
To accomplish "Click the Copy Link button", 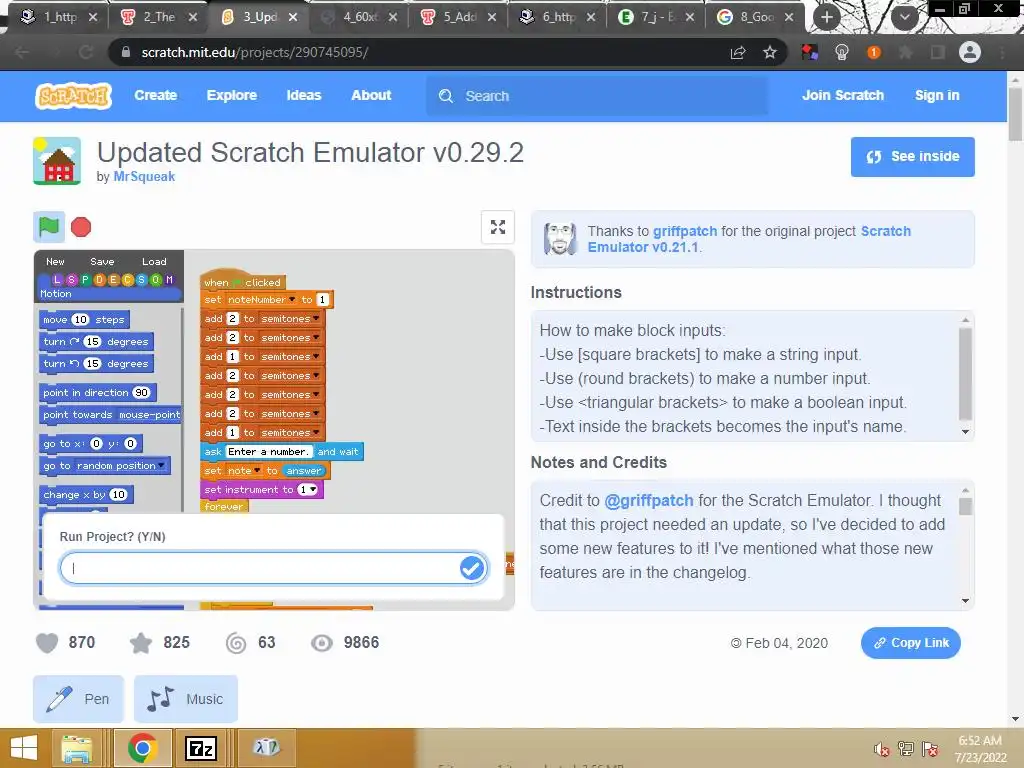I will [910, 643].
